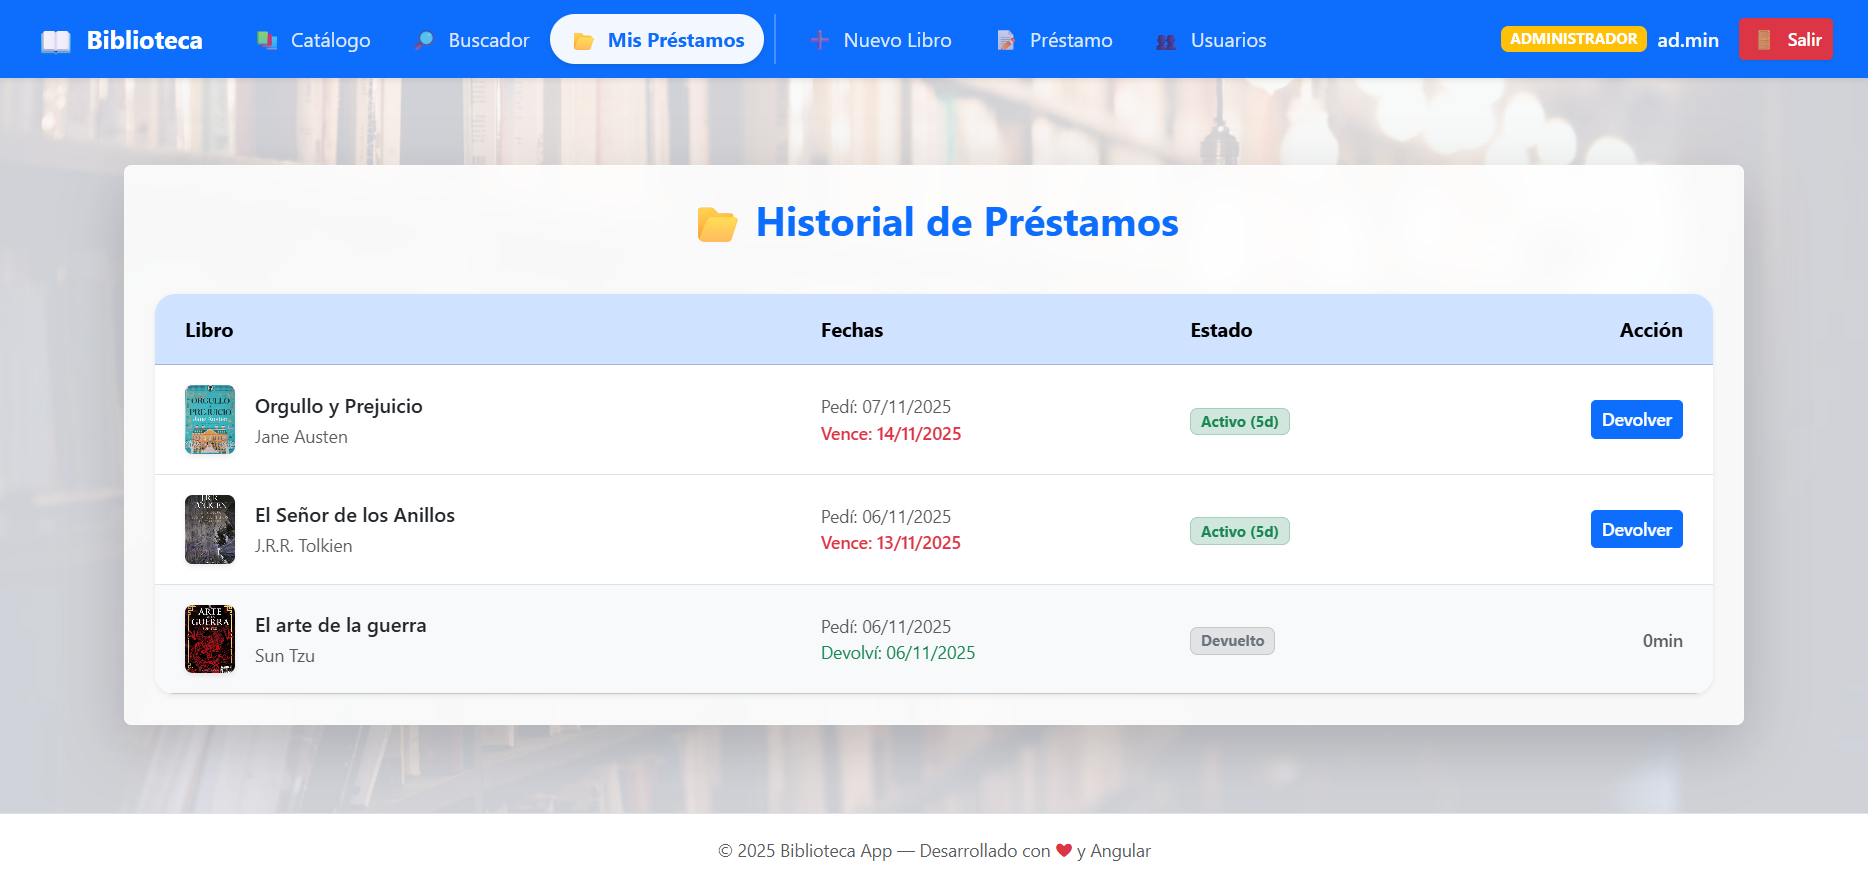Select the Mis Préstamos tab
Image resolution: width=1868 pixels, height=884 pixels.
[657, 40]
